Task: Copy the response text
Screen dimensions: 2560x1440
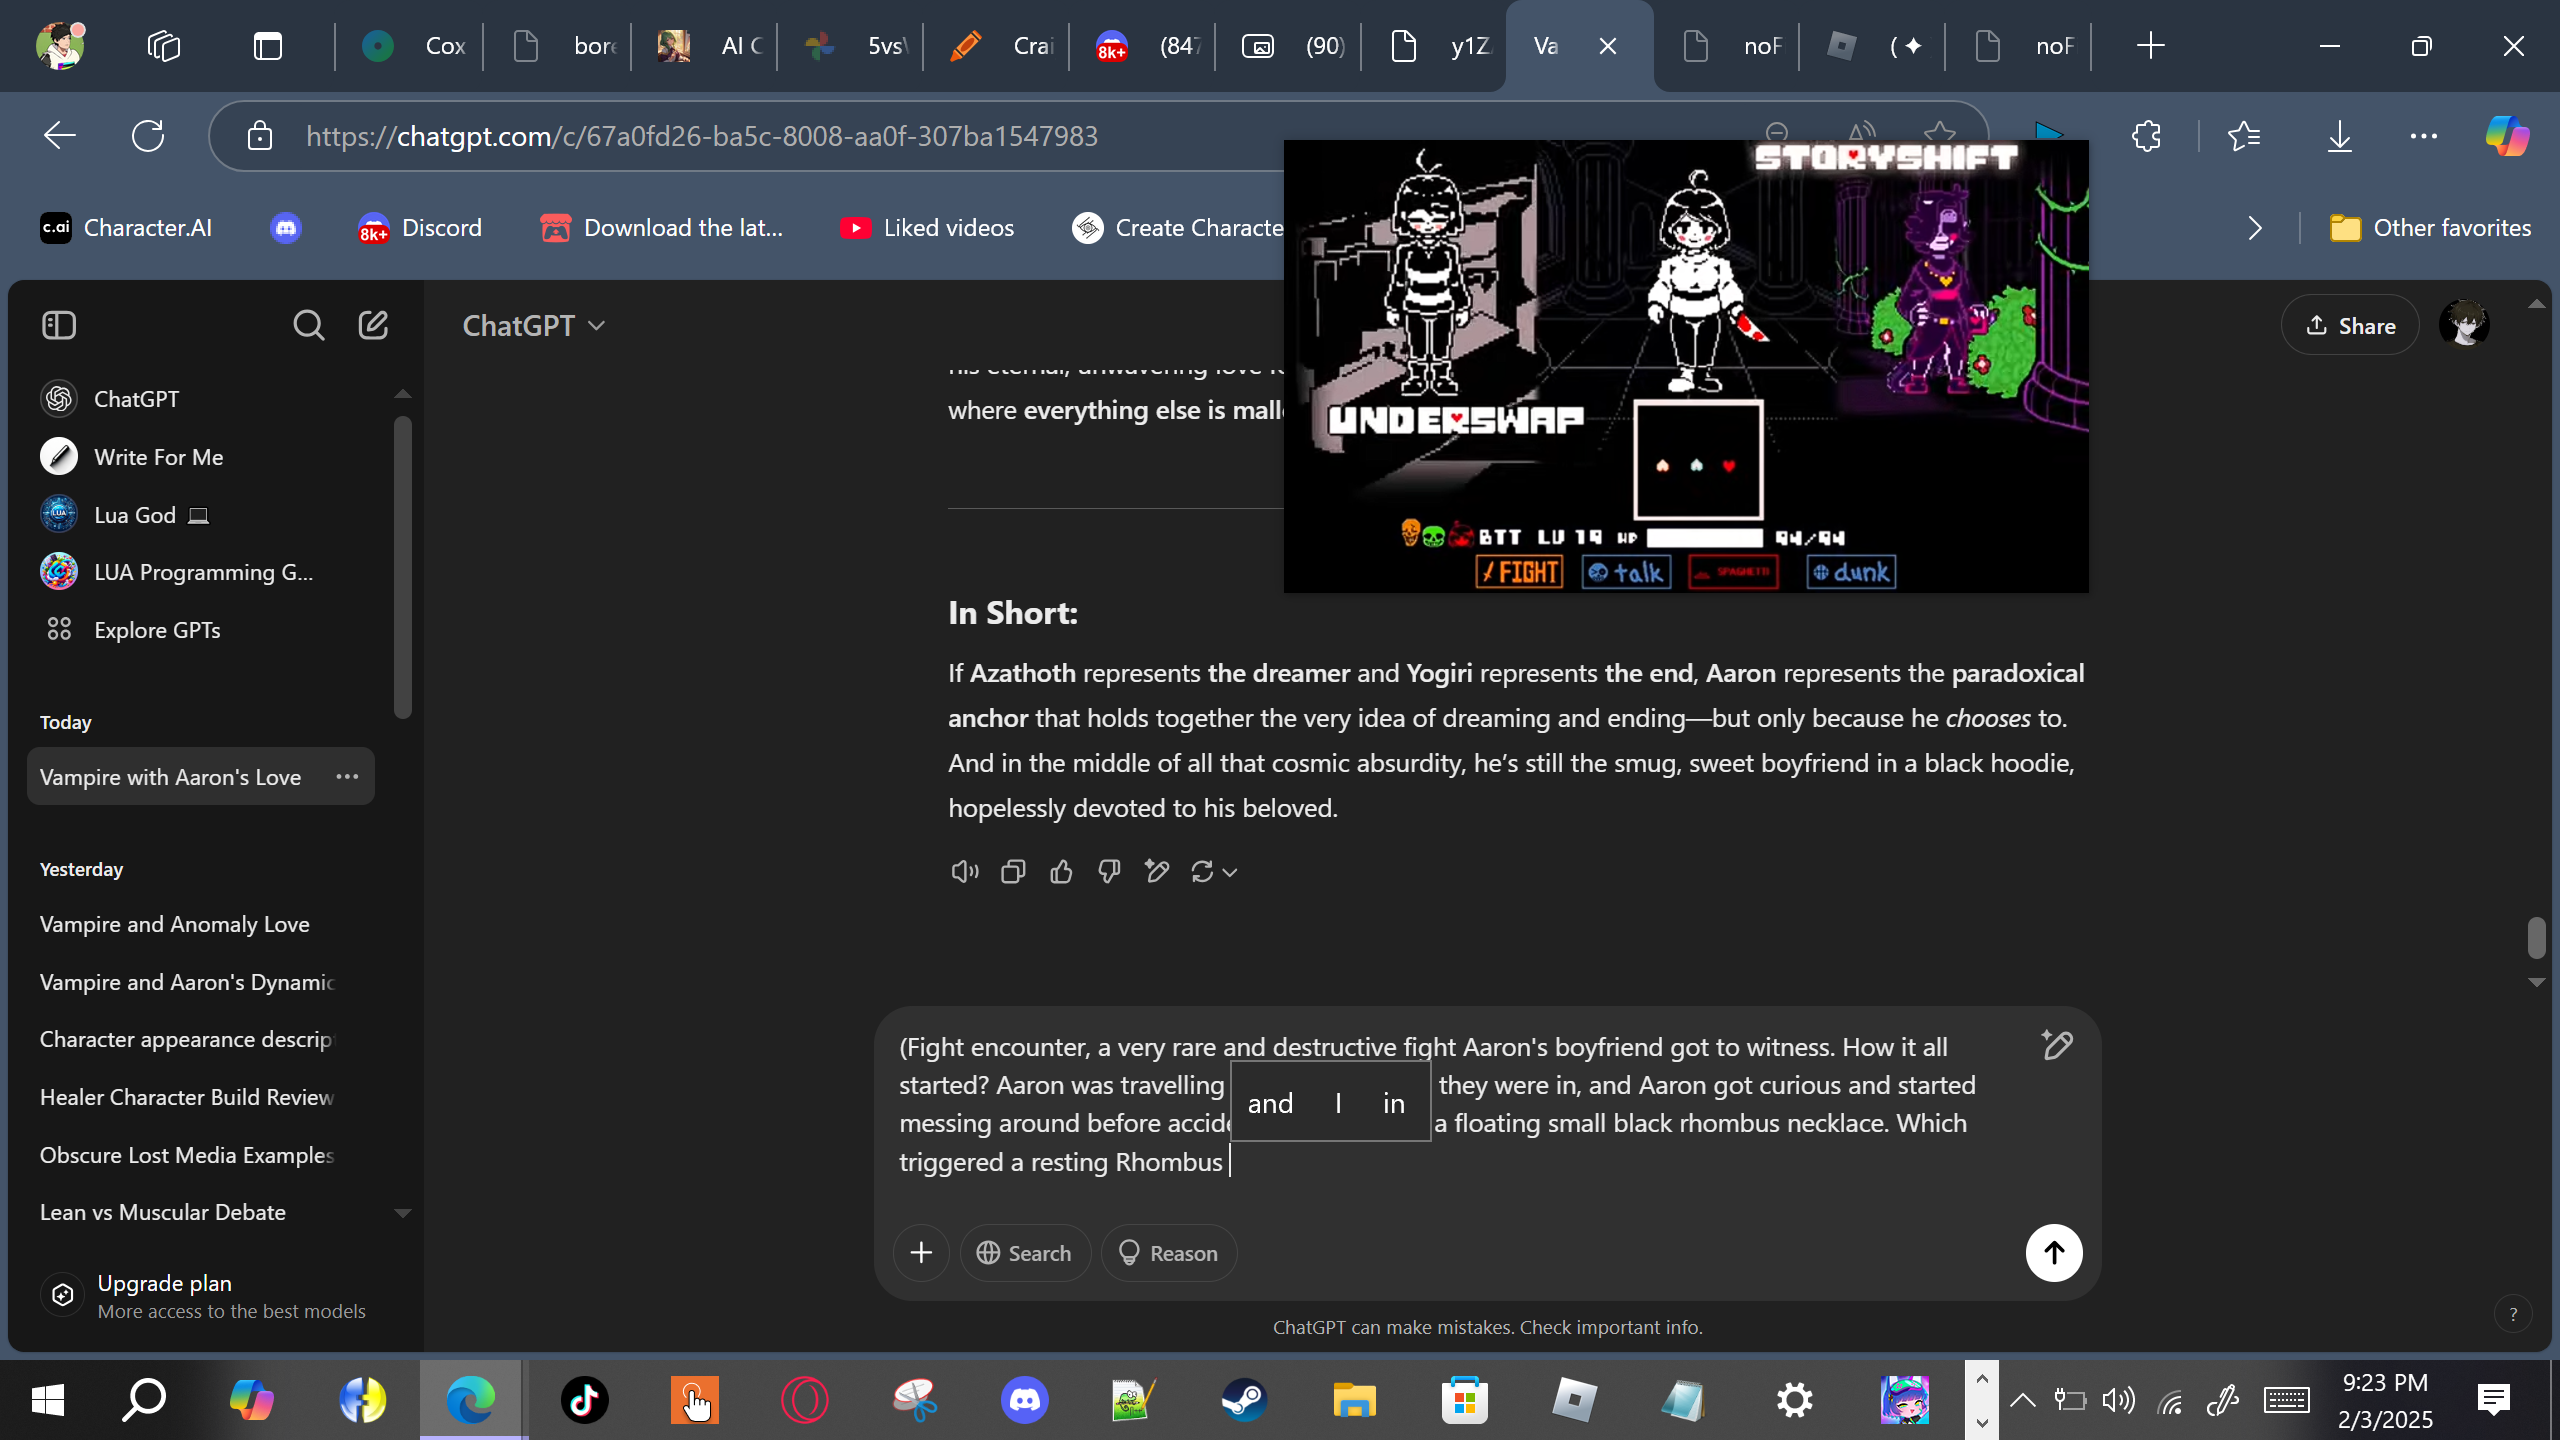Action: [1013, 872]
